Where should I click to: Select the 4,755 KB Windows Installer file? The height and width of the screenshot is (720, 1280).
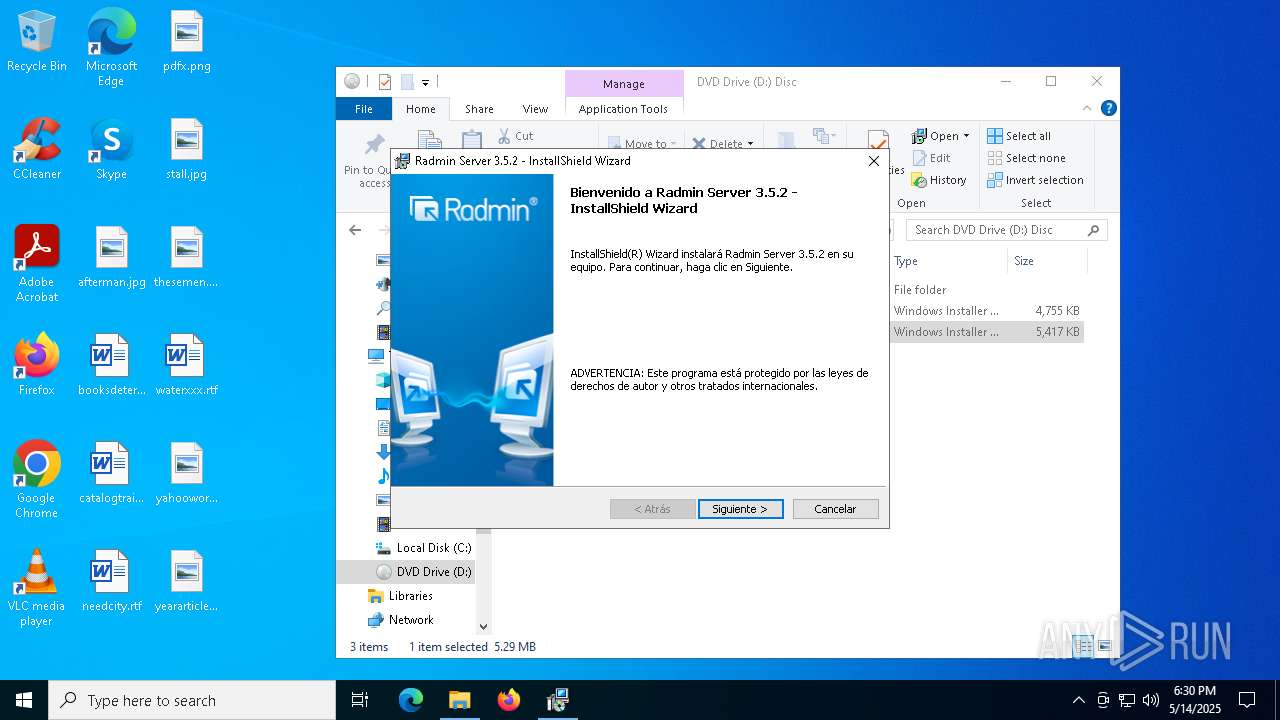point(986,311)
